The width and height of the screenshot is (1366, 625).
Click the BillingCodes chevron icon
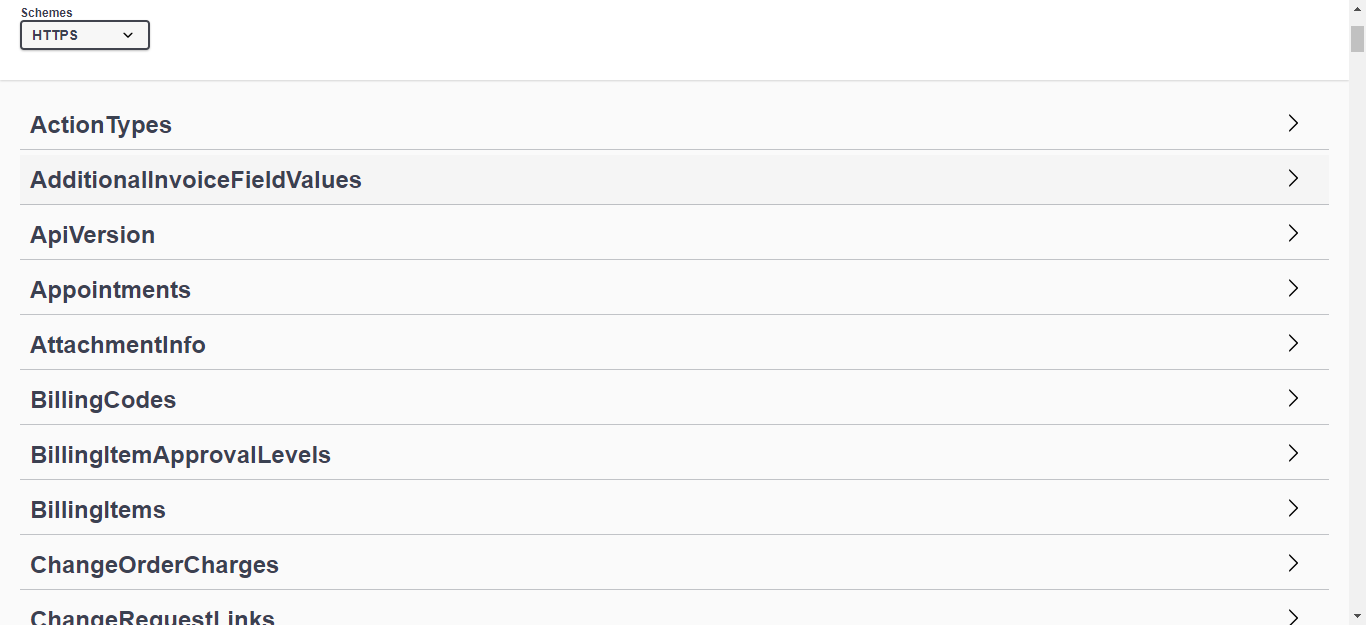pos(1293,399)
